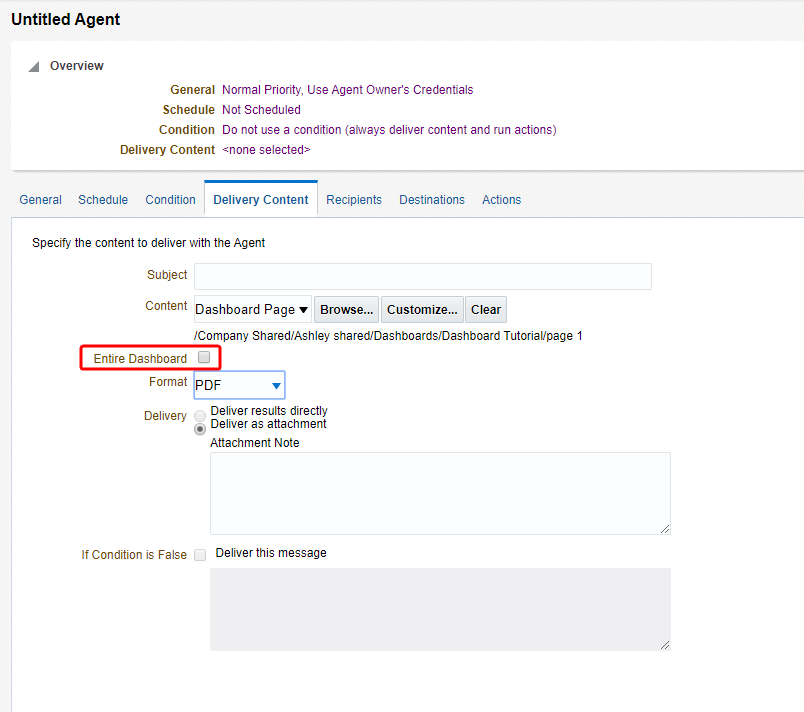Image resolution: width=804 pixels, height=712 pixels.
Task: Collapse the Overview section triangle
Action: click(x=34, y=67)
